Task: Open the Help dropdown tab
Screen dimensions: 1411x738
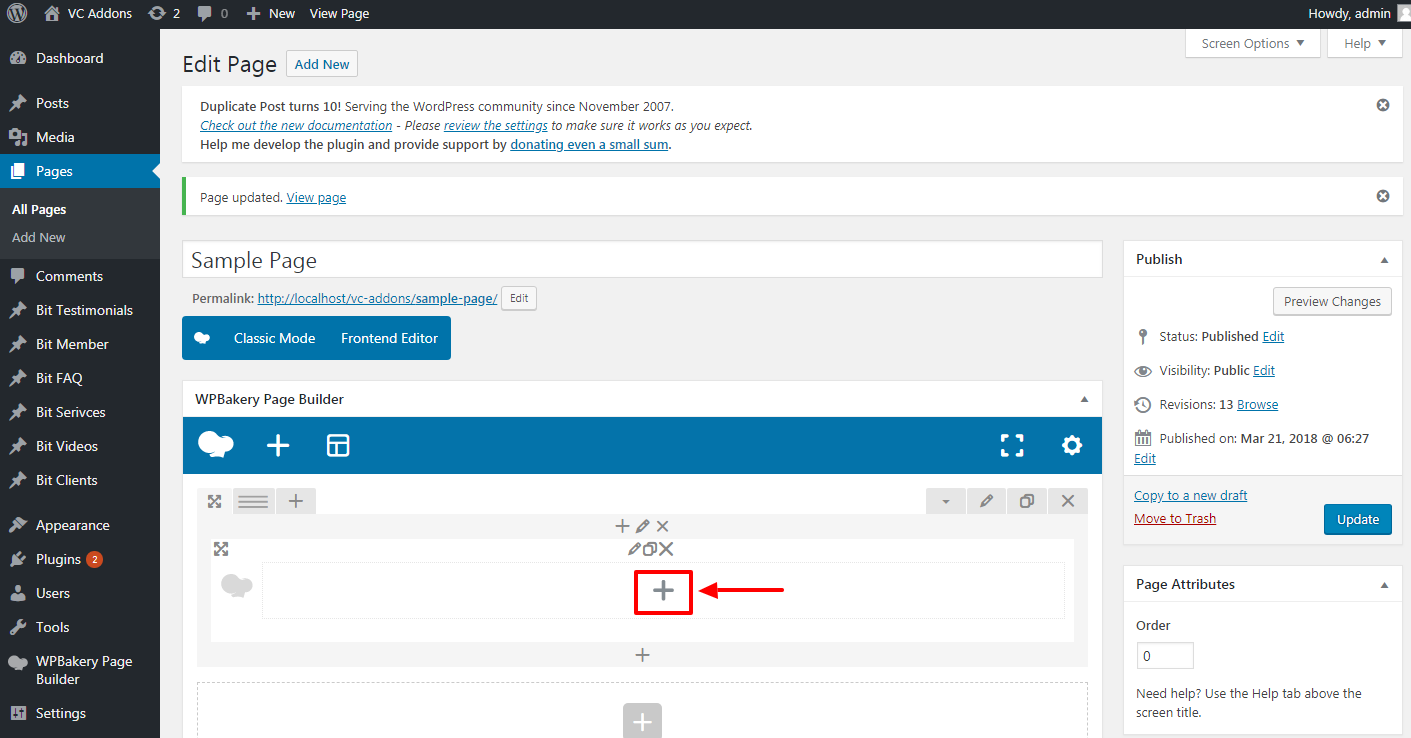Action: (1364, 44)
